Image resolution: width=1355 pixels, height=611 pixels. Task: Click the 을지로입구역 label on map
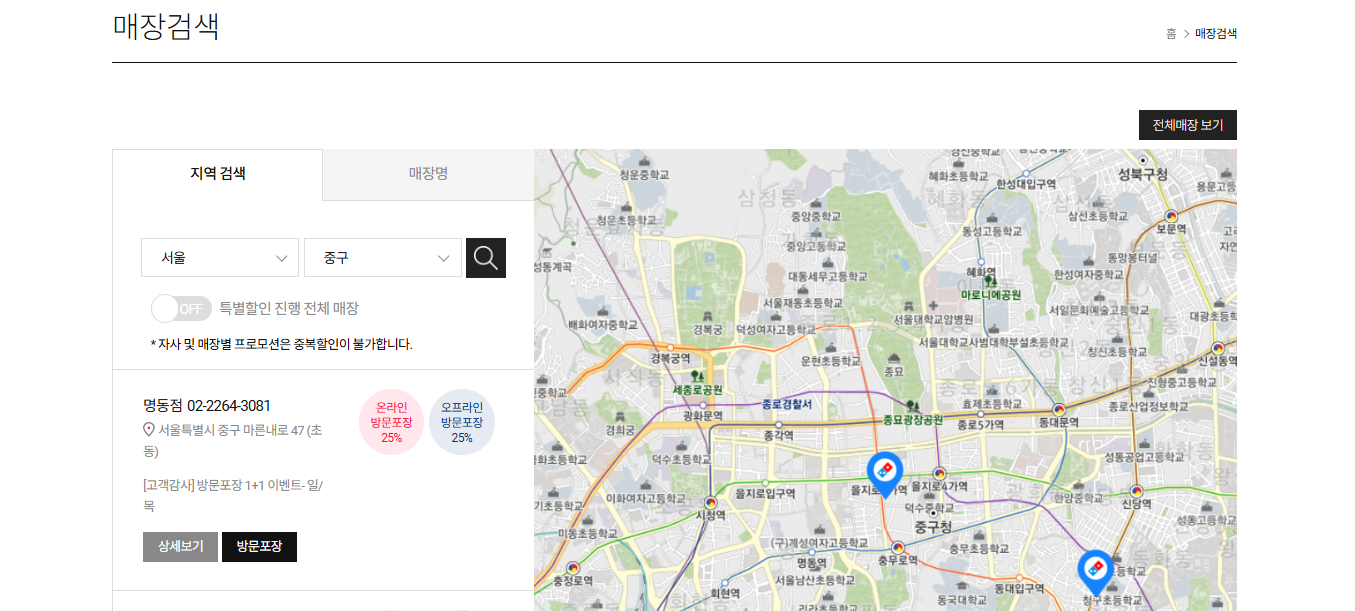(x=765, y=493)
